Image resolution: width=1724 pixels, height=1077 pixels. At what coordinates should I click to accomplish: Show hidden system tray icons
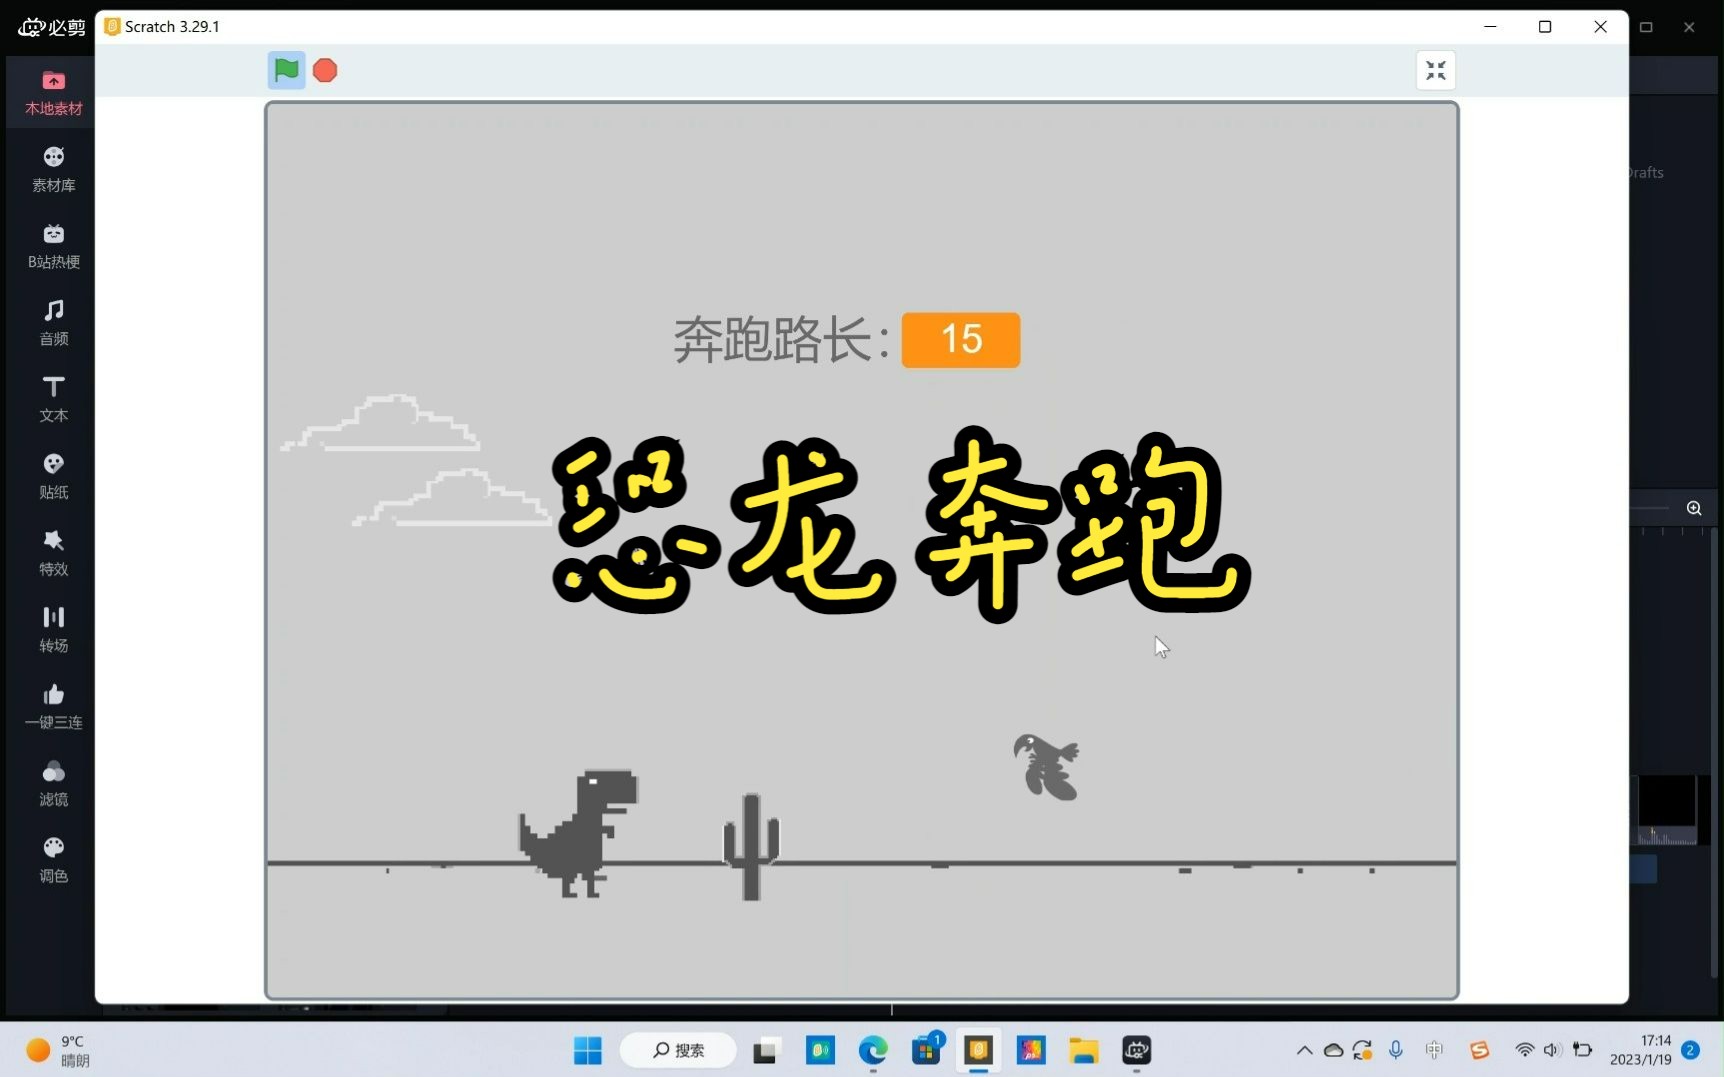(1304, 1050)
